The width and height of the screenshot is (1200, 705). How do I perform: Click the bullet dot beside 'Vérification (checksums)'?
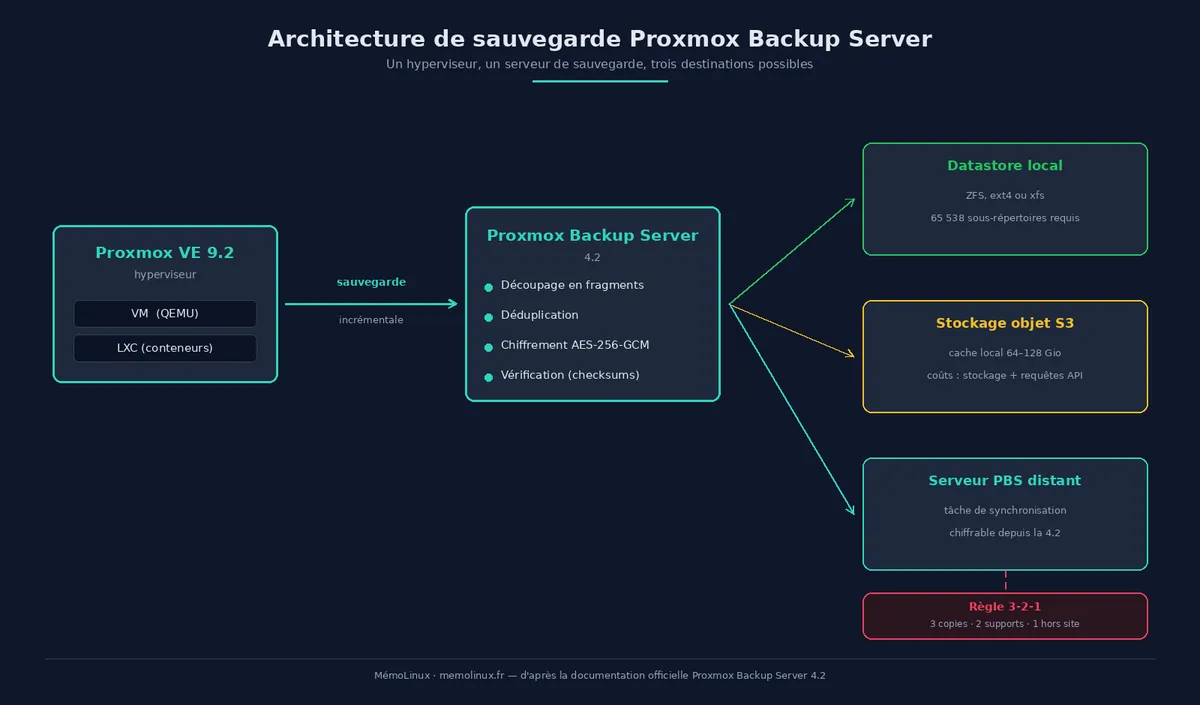point(488,377)
